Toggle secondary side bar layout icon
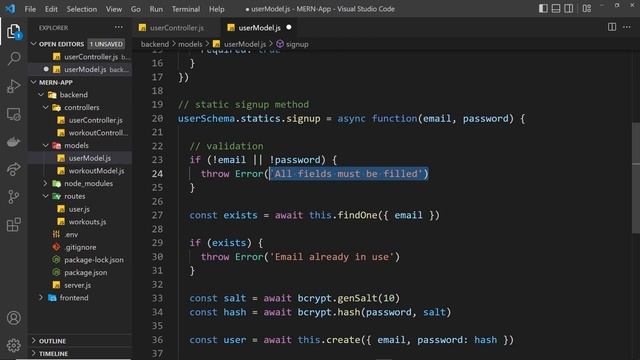Screen dimensions: 640x360 (568, 9)
